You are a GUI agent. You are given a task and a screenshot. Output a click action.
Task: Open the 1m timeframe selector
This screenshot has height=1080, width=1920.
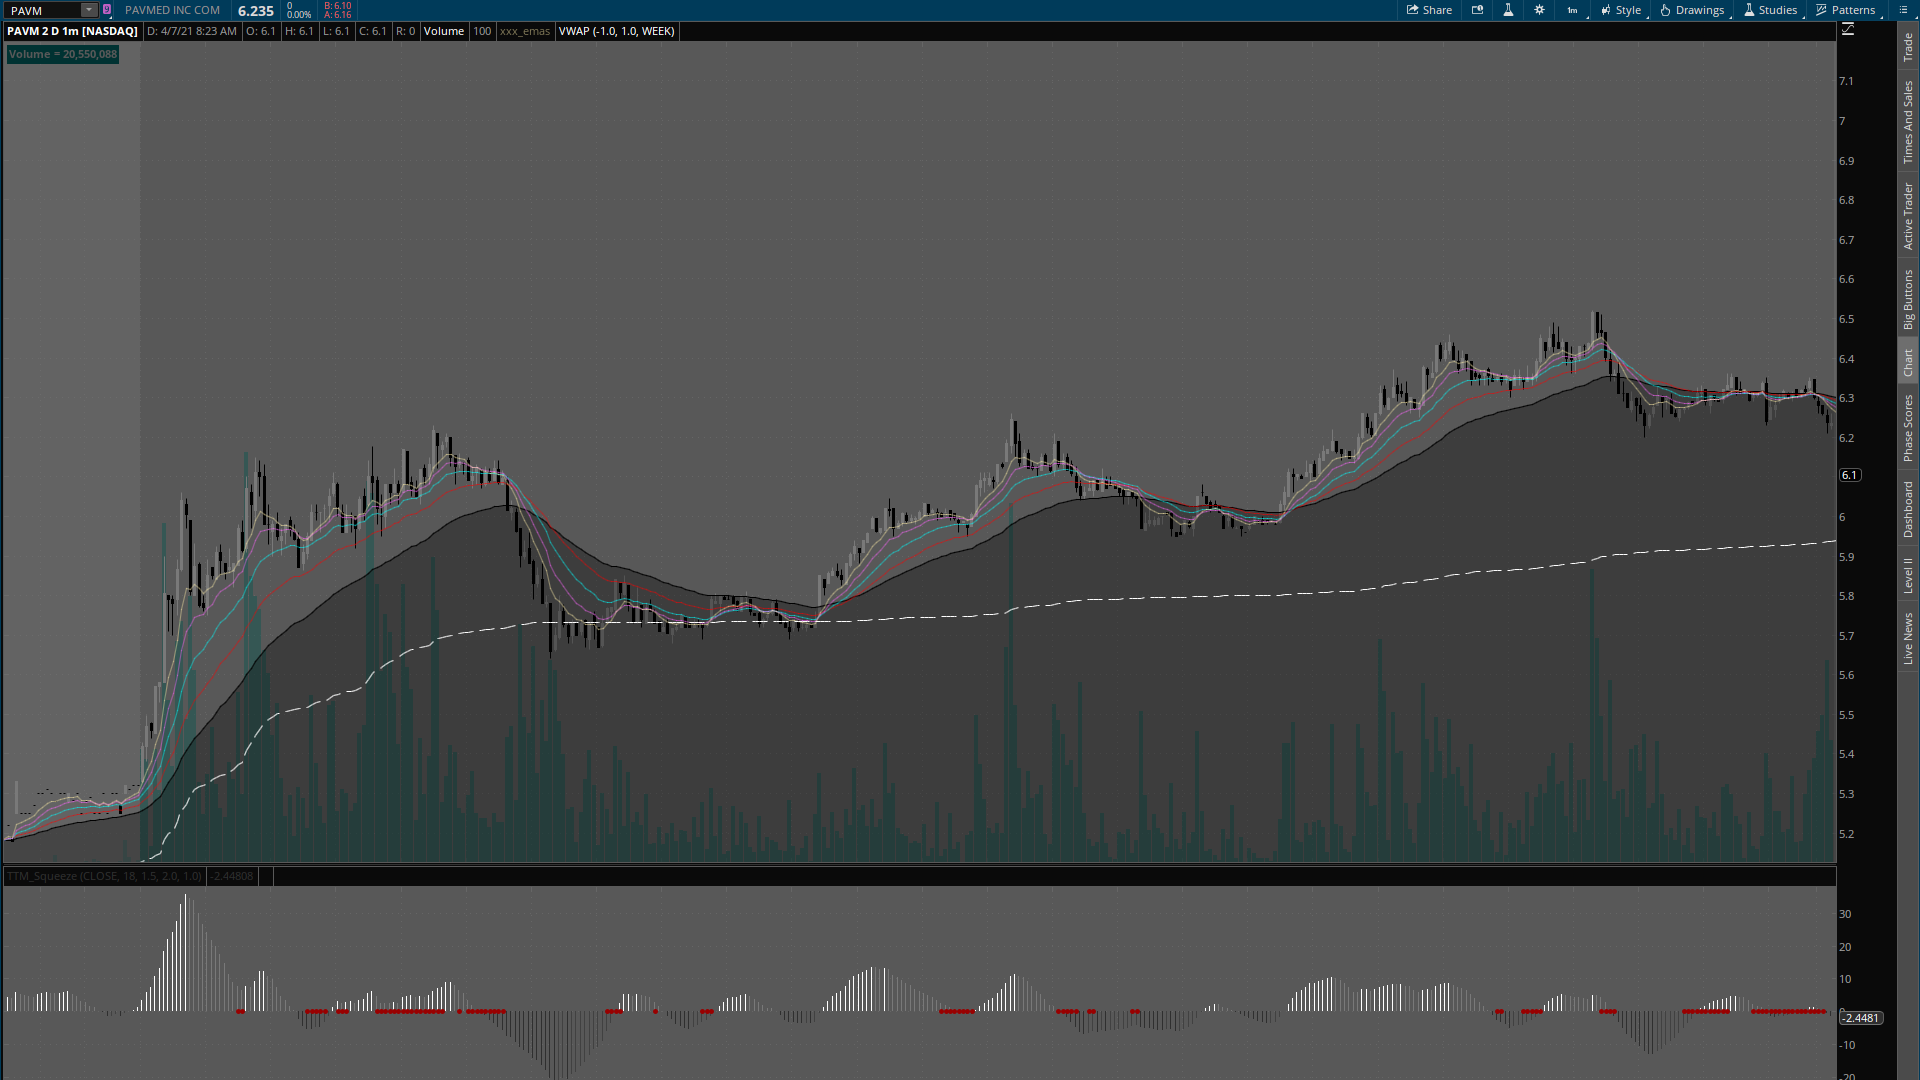1572,10
